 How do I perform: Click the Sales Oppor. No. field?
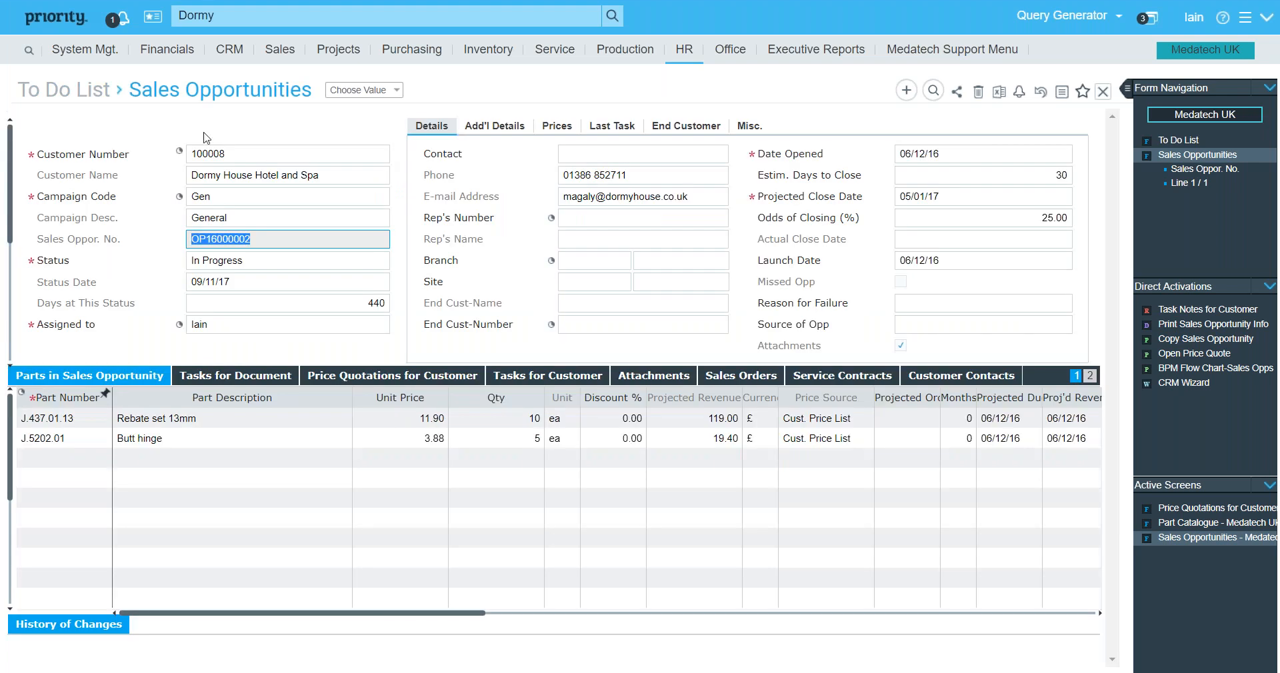pyautogui.click(x=288, y=239)
